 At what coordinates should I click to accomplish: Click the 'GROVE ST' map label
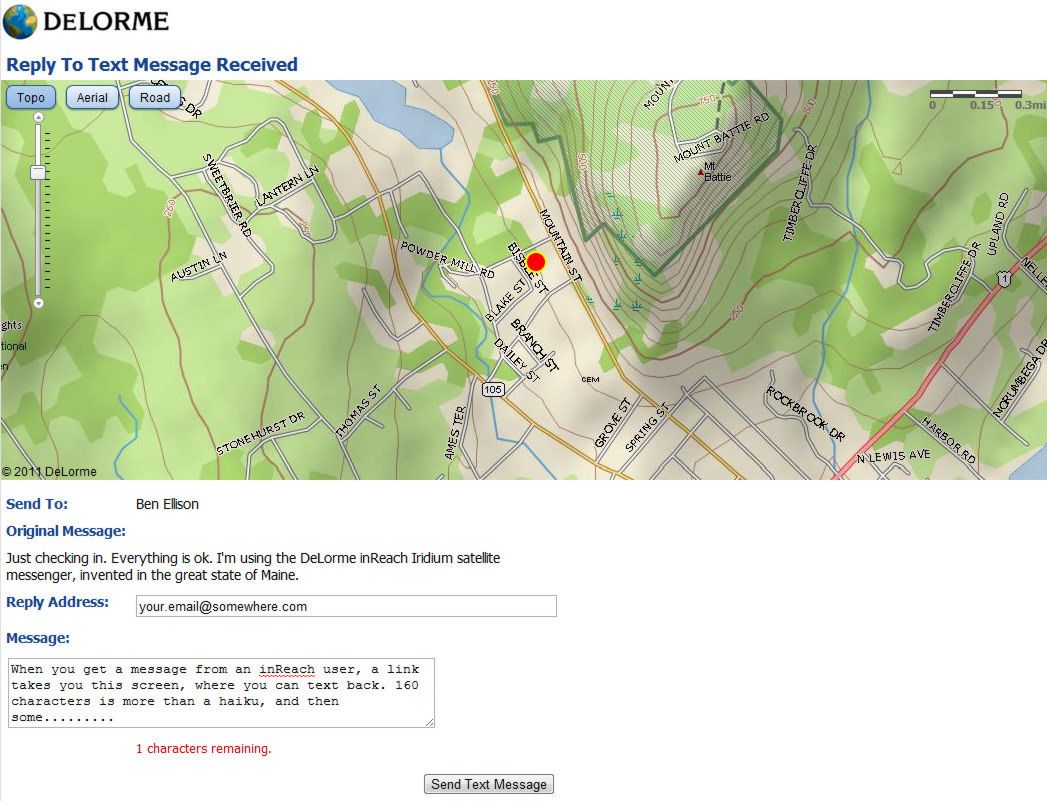tap(612, 423)
